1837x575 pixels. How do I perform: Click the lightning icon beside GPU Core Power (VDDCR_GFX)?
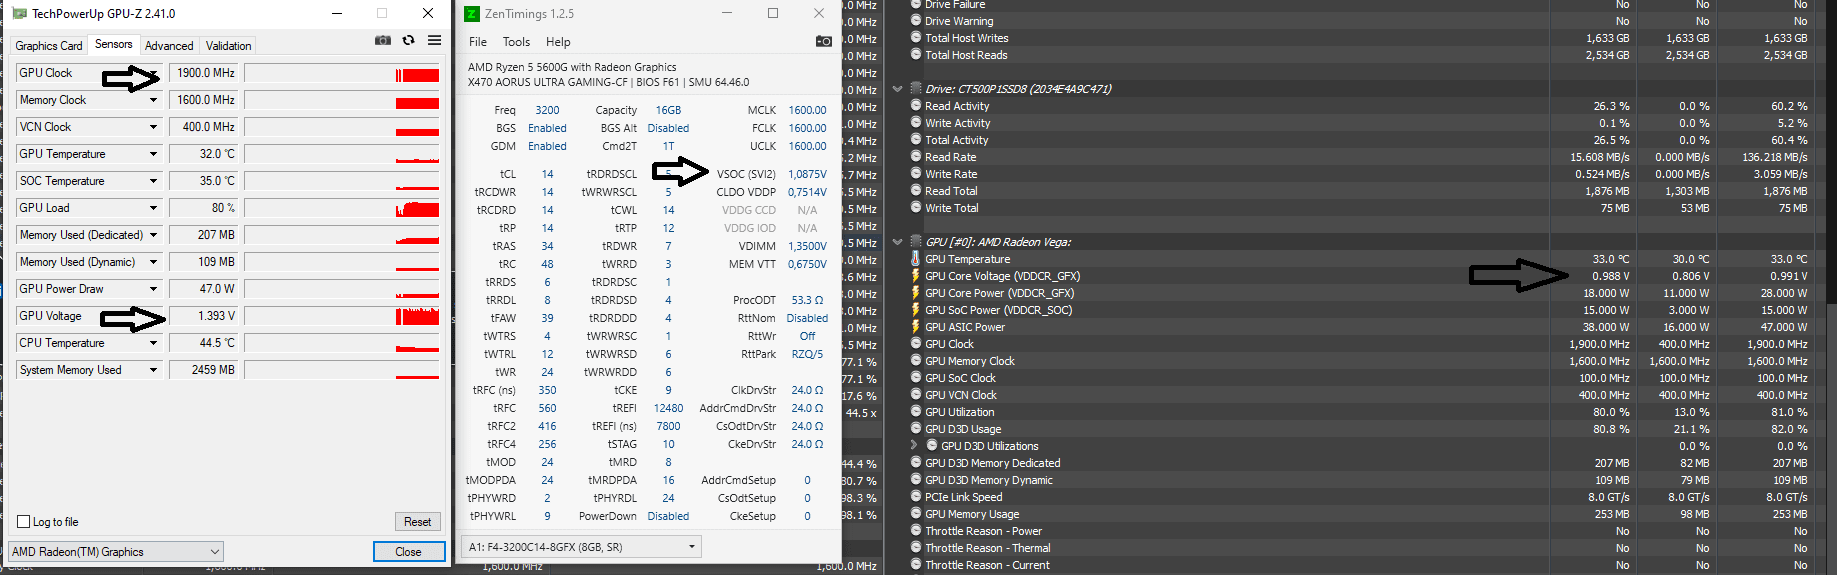point(915,293)
